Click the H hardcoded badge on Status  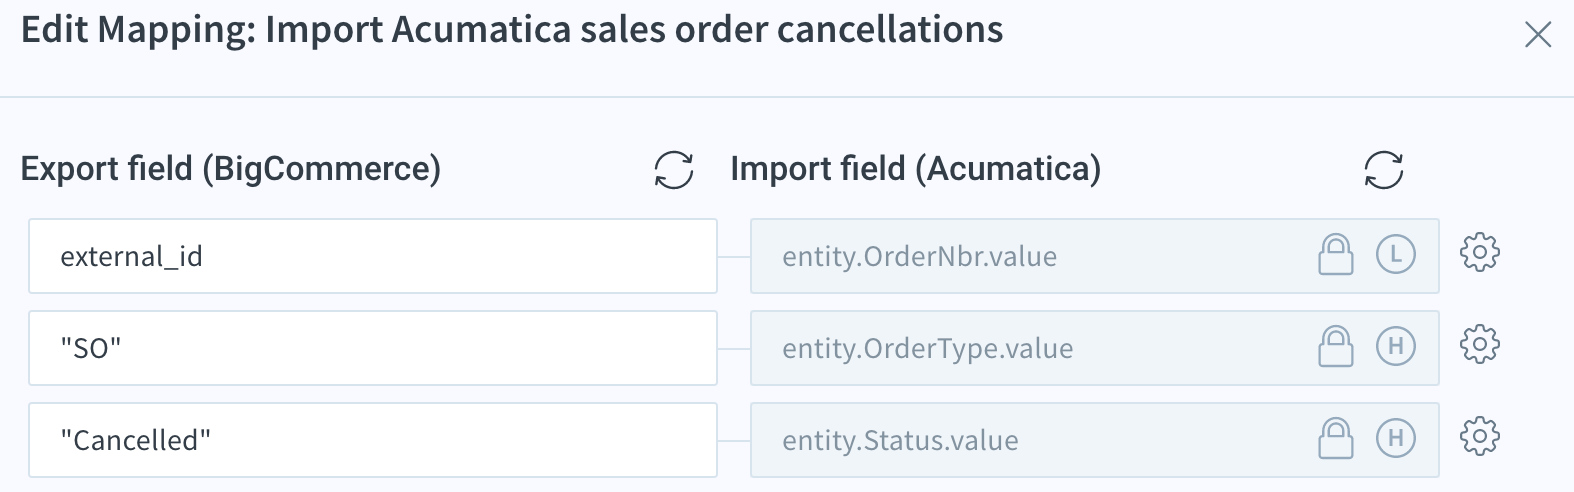pos(1396,439)
